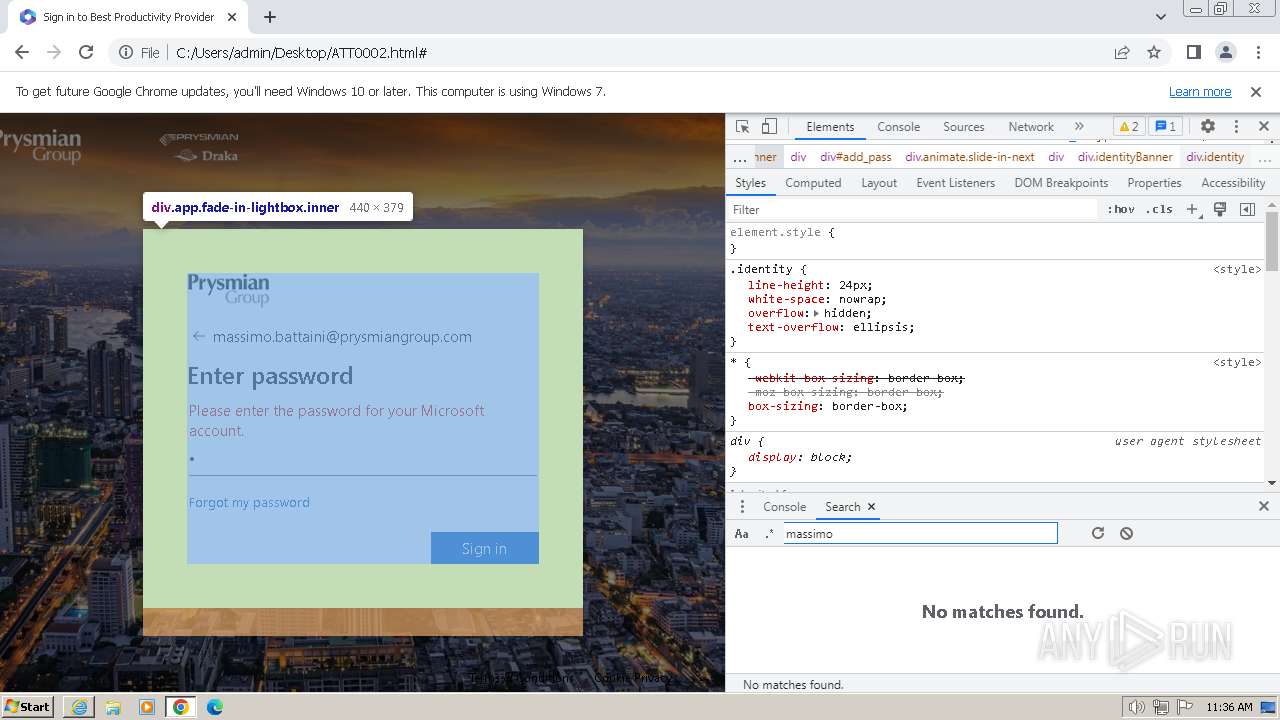Open the DOM Breakpoints tab
This screenshot has width=1280, height=720.
(x=1061, y=183)
